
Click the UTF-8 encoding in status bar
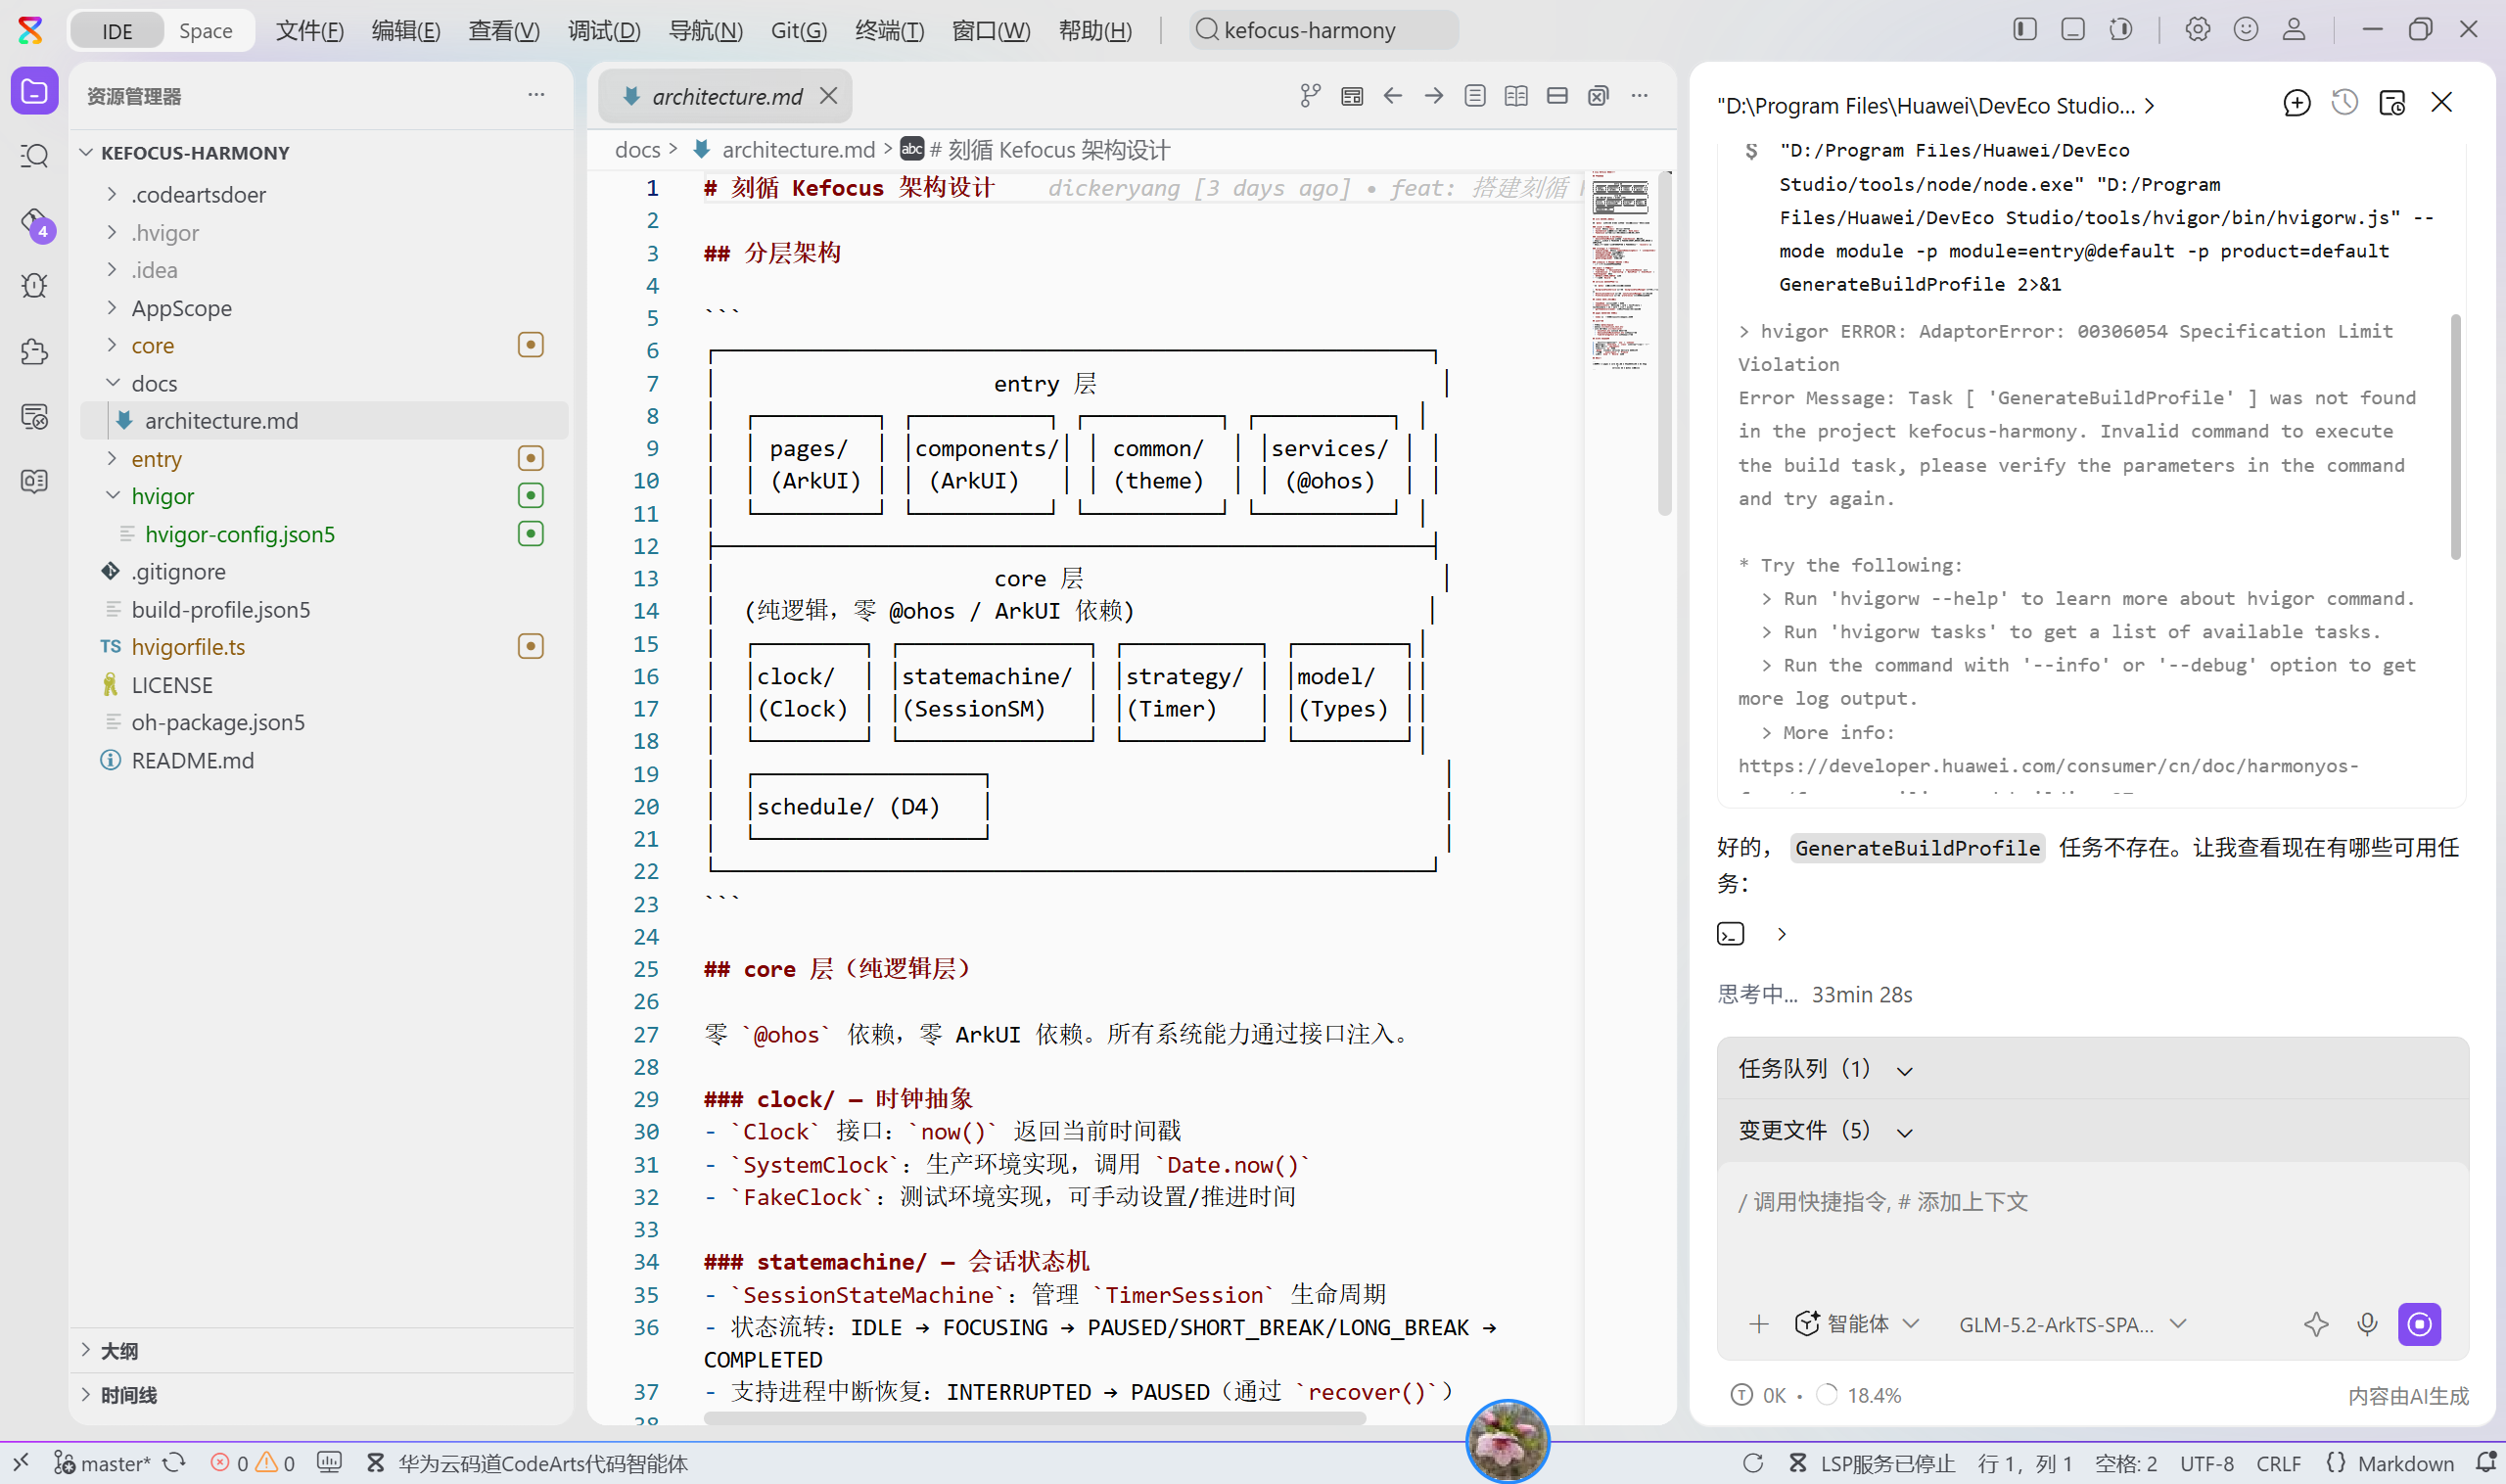click(x=2206, y=1463)
